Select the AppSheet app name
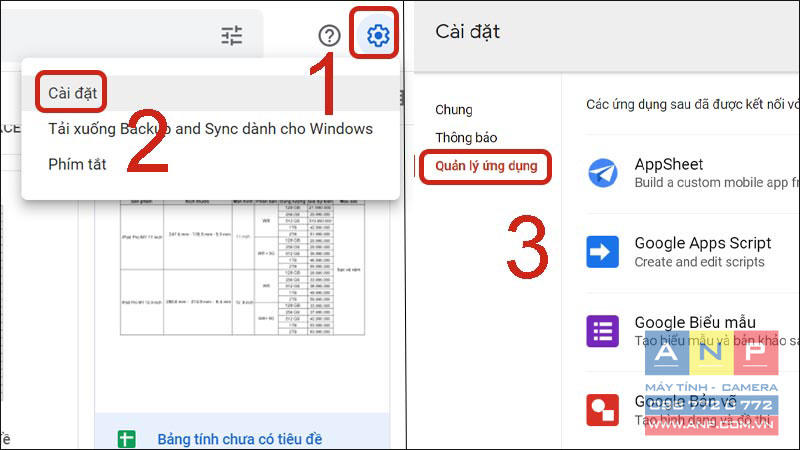The height and width of the screenshot is (450, 800). [x=668, y=164]
